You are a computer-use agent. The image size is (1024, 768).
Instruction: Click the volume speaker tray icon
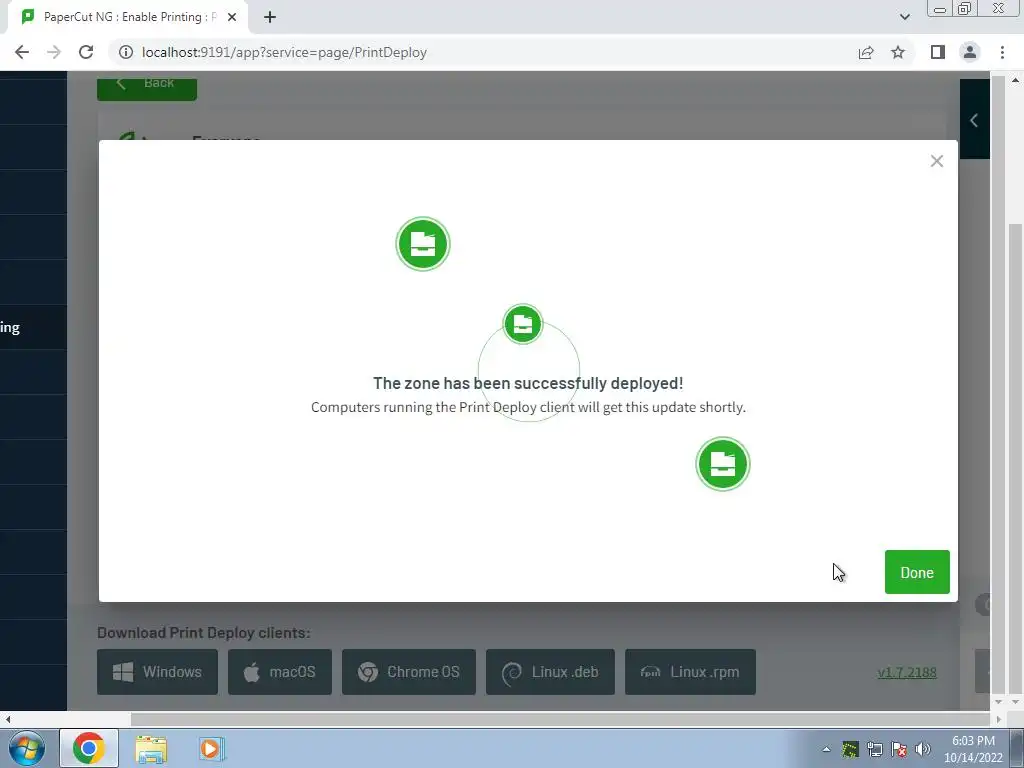pos(923,749)
